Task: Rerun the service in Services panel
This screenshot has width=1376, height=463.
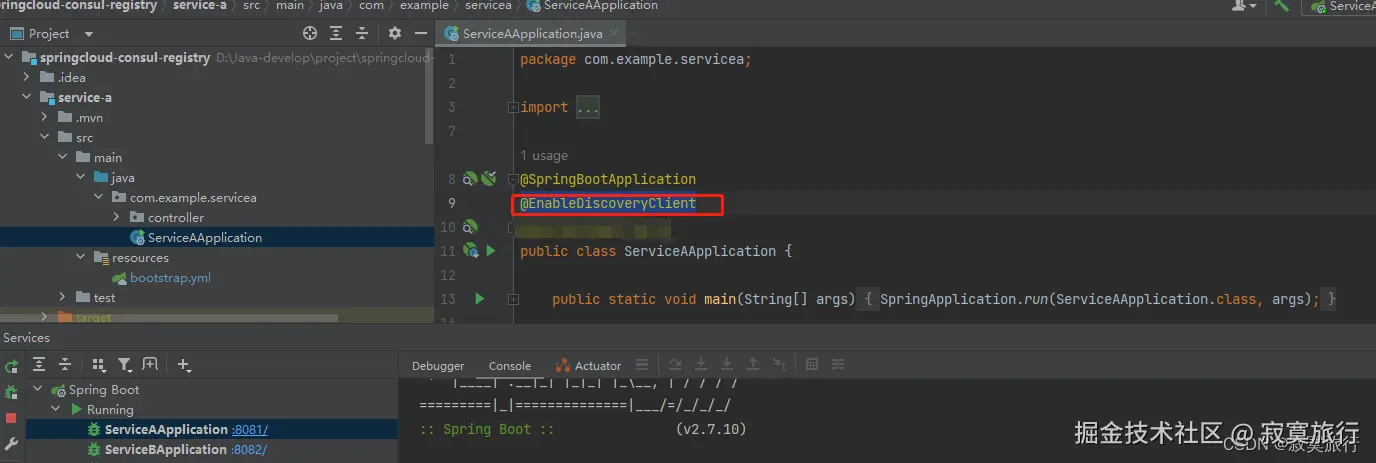Action: 11,368
